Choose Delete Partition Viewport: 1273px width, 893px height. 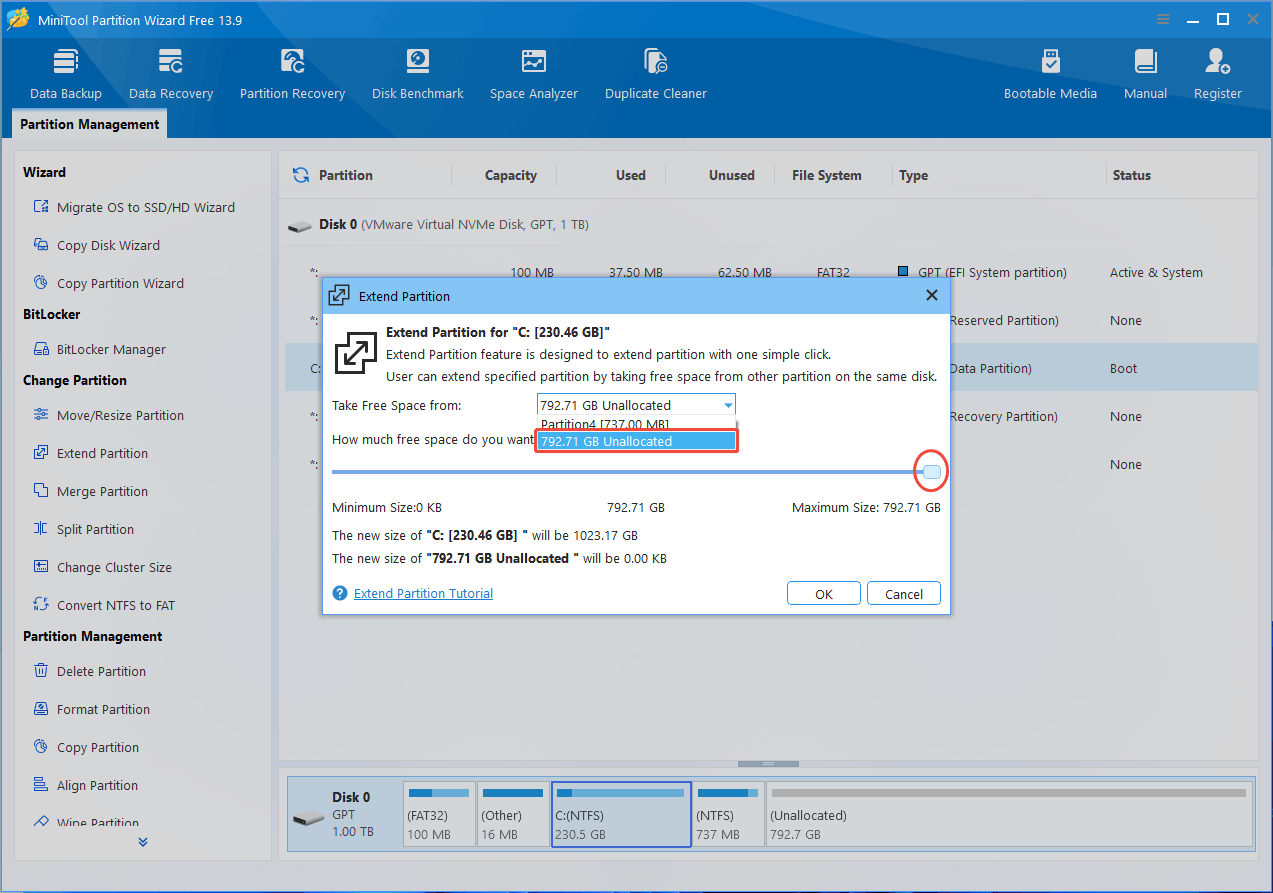(89, 671)
